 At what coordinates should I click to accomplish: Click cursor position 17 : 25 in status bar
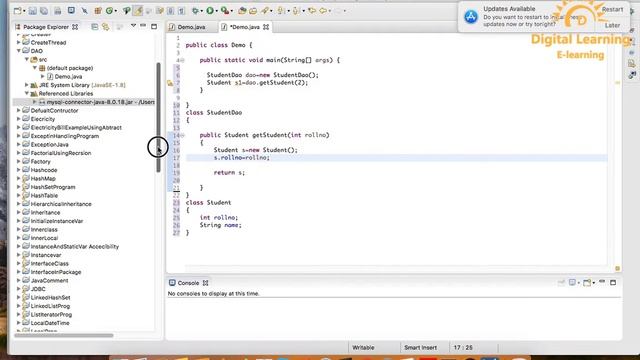pos(463,348)
